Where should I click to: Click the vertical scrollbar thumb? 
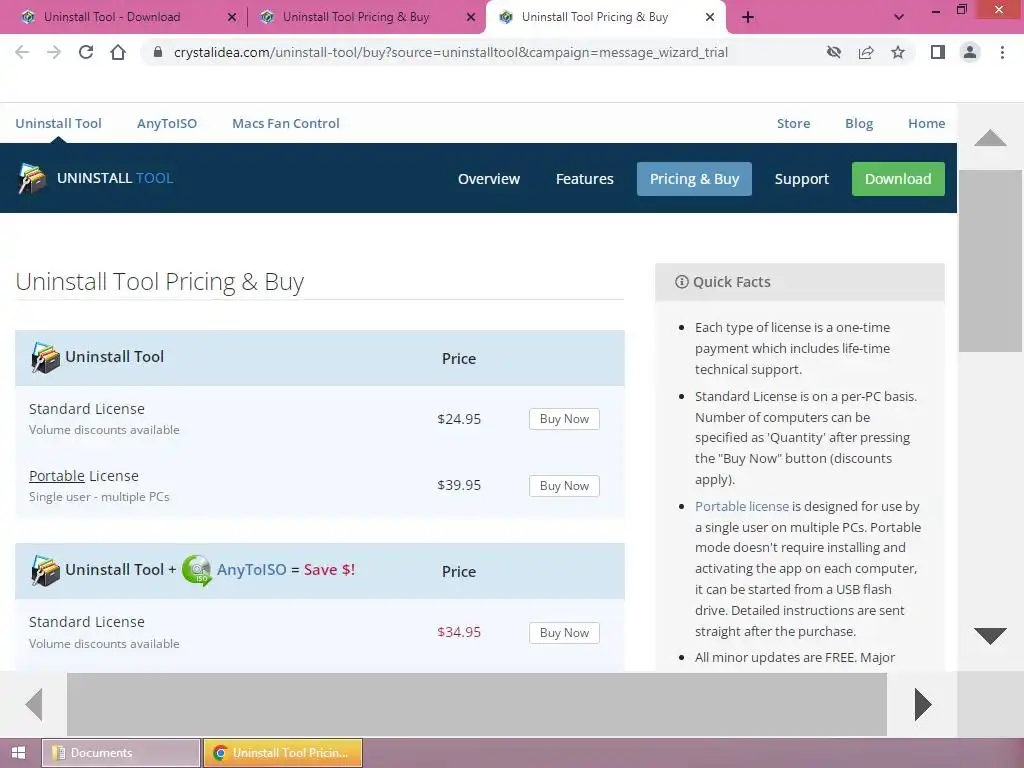(x=990, y=261)
